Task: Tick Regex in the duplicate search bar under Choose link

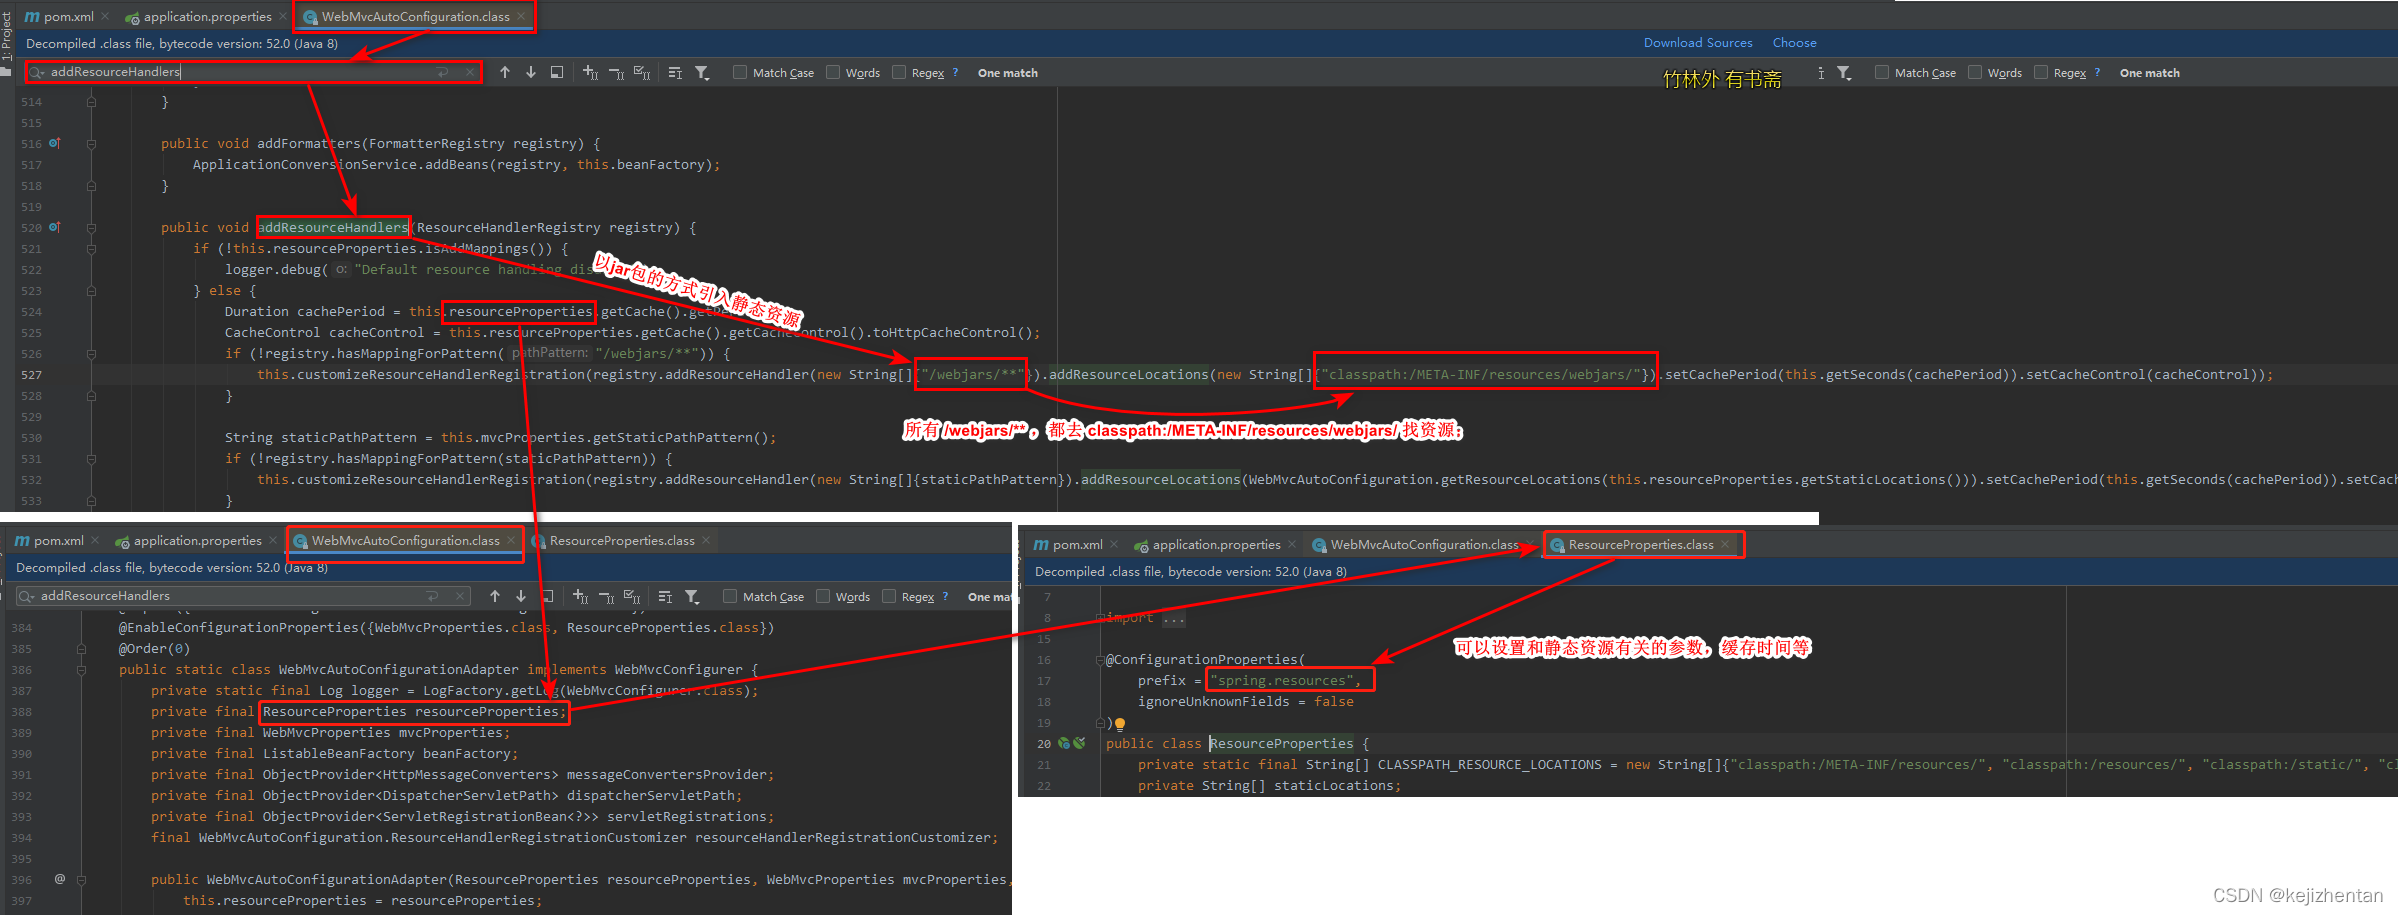Action: click(2041, 72)
